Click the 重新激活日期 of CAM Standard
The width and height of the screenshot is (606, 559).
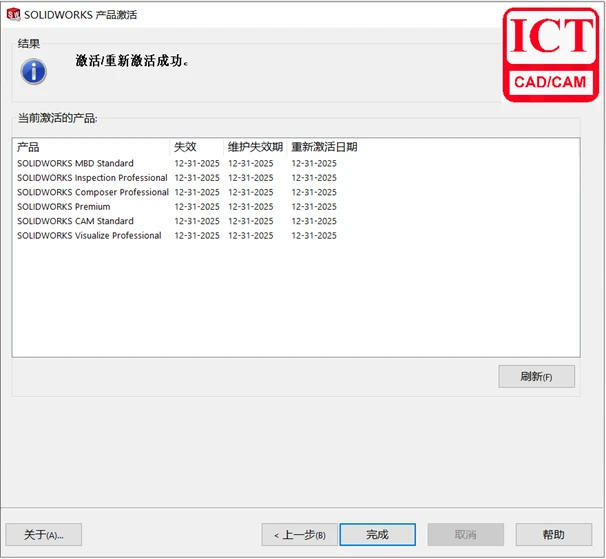(314, 221)
